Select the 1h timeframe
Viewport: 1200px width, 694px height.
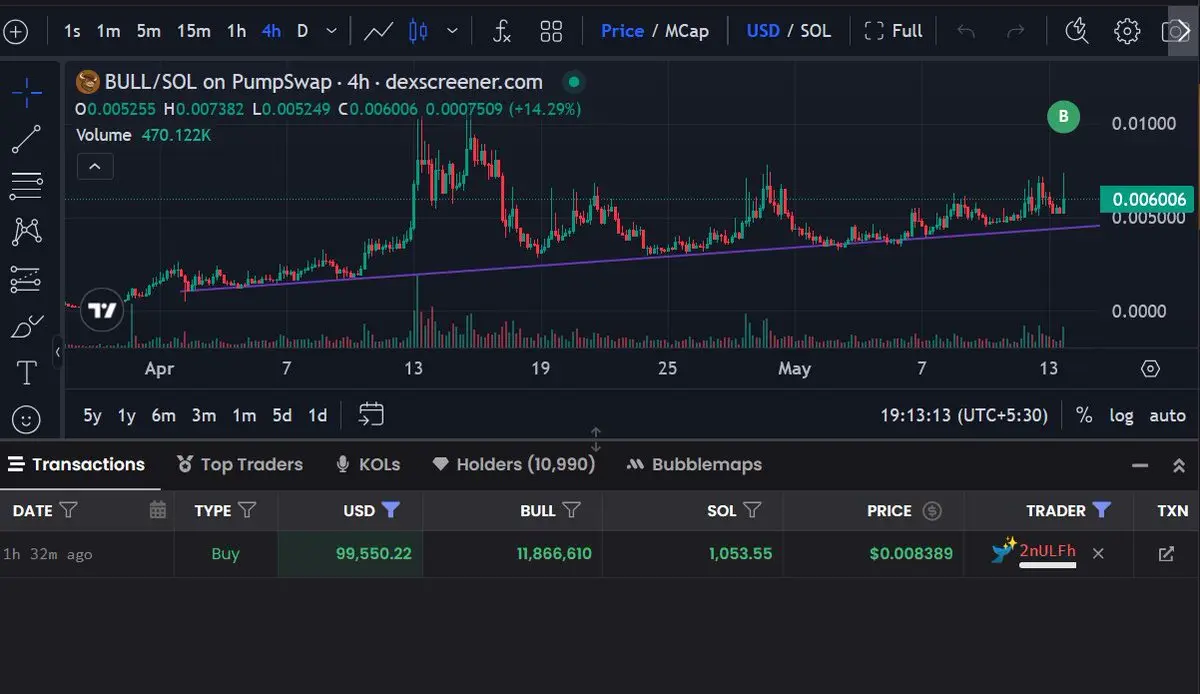(236, 31)
